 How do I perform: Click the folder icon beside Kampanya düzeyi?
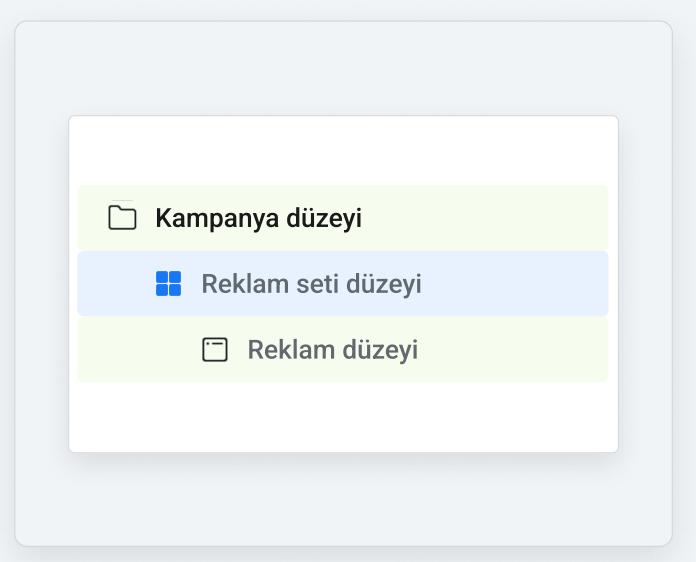point(122,218)
